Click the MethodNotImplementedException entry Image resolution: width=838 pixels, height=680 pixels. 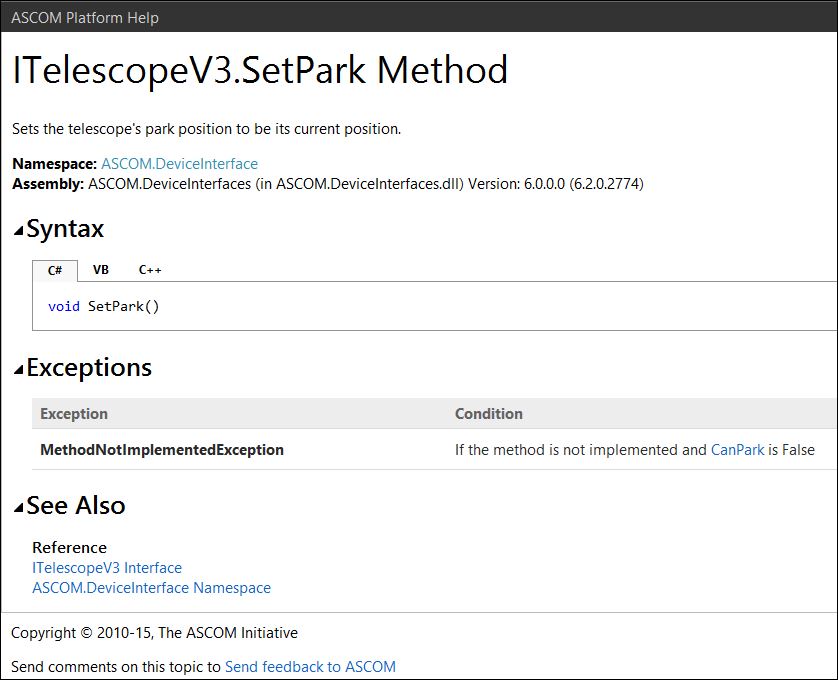pyautogui.click(x=162, y=450)
